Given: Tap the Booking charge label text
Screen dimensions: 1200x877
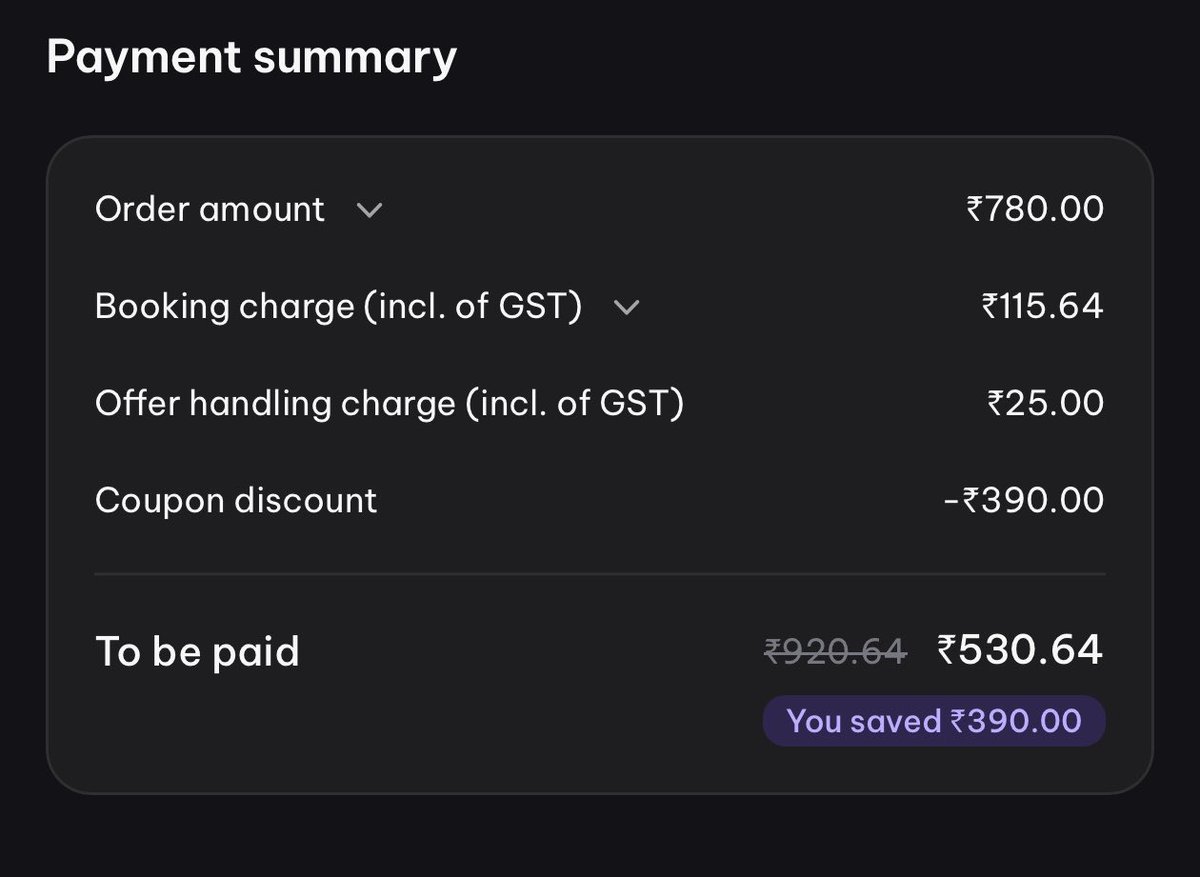Looking at the screenshot, I should coord(338,306).
